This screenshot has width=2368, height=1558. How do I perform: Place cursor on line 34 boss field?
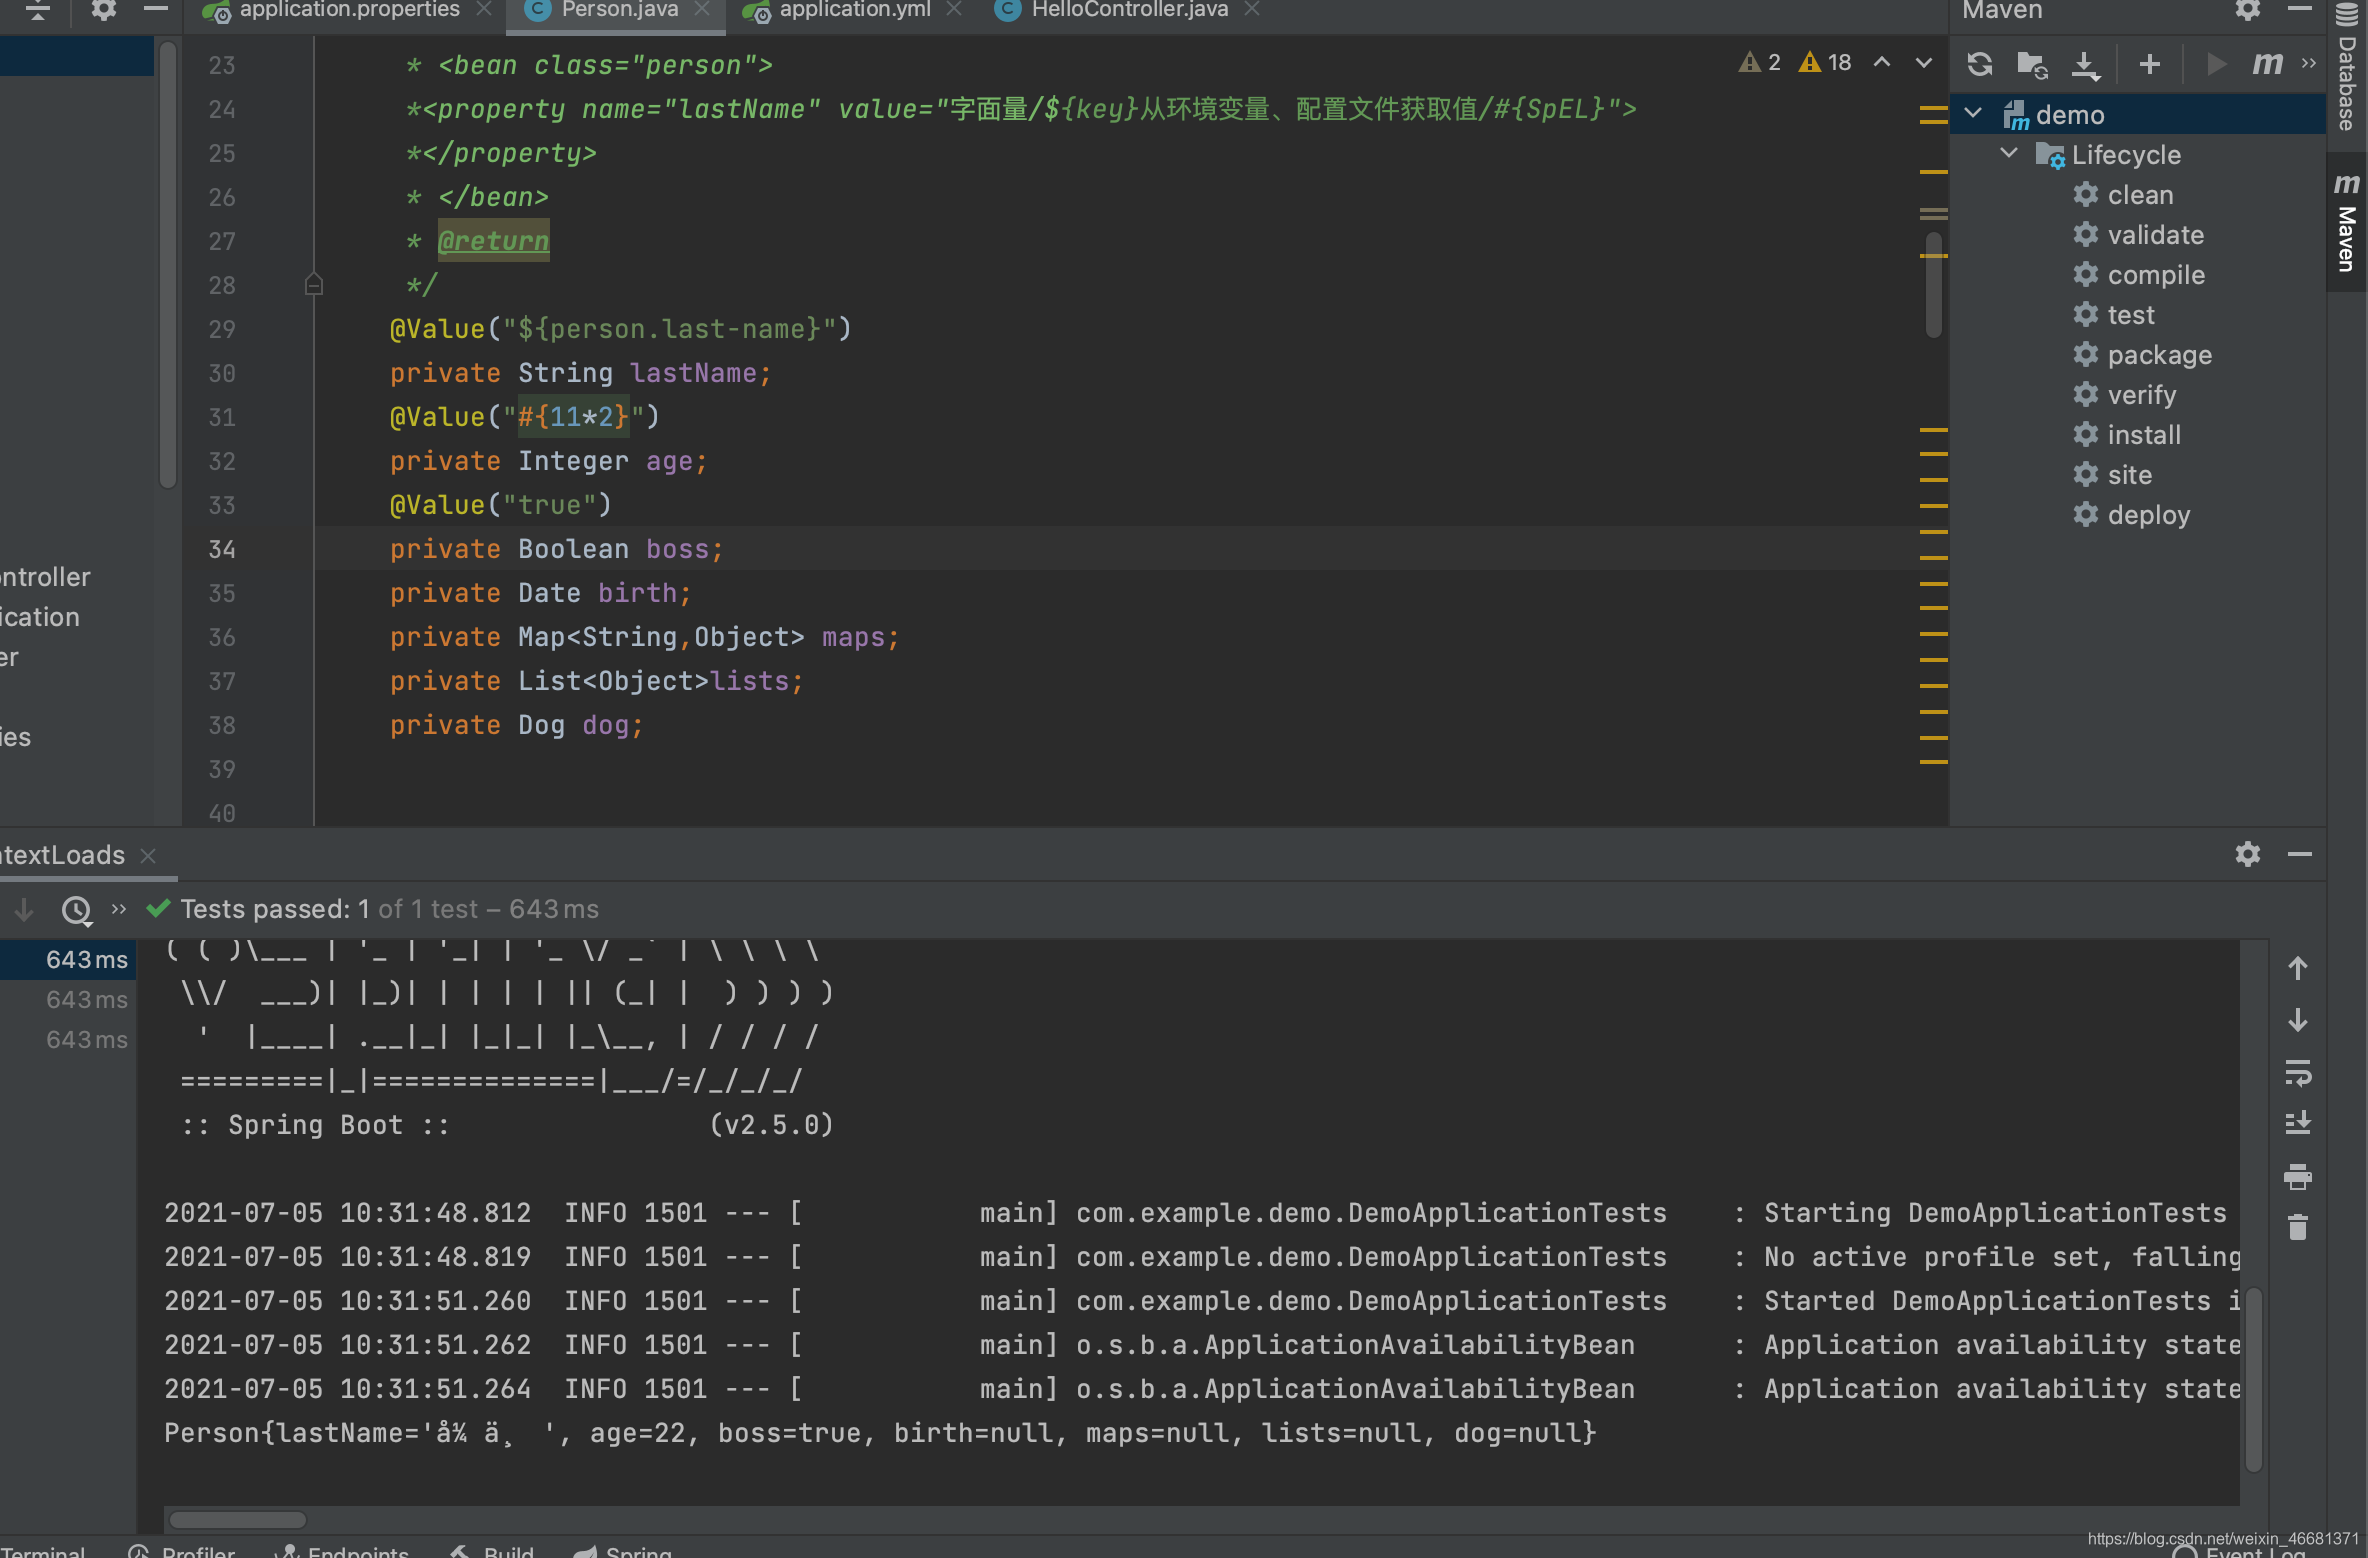click(x=679, y=549)
